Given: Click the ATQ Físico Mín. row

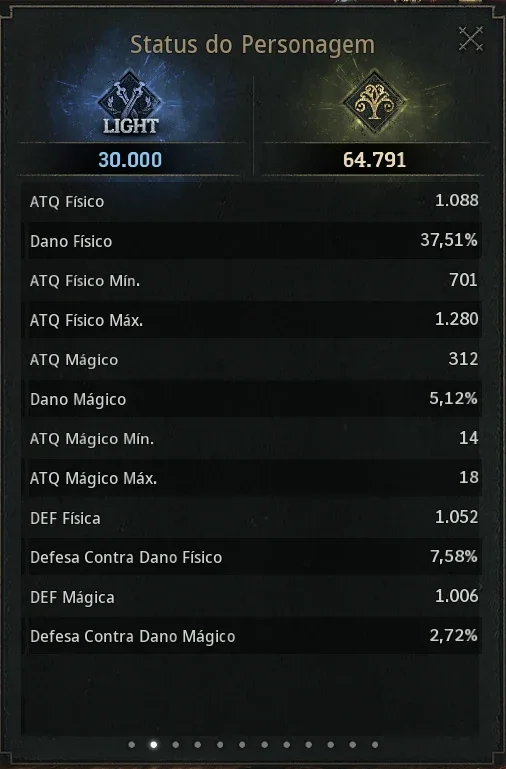Looking at the screenshot, I should click(x=253, y=280).
